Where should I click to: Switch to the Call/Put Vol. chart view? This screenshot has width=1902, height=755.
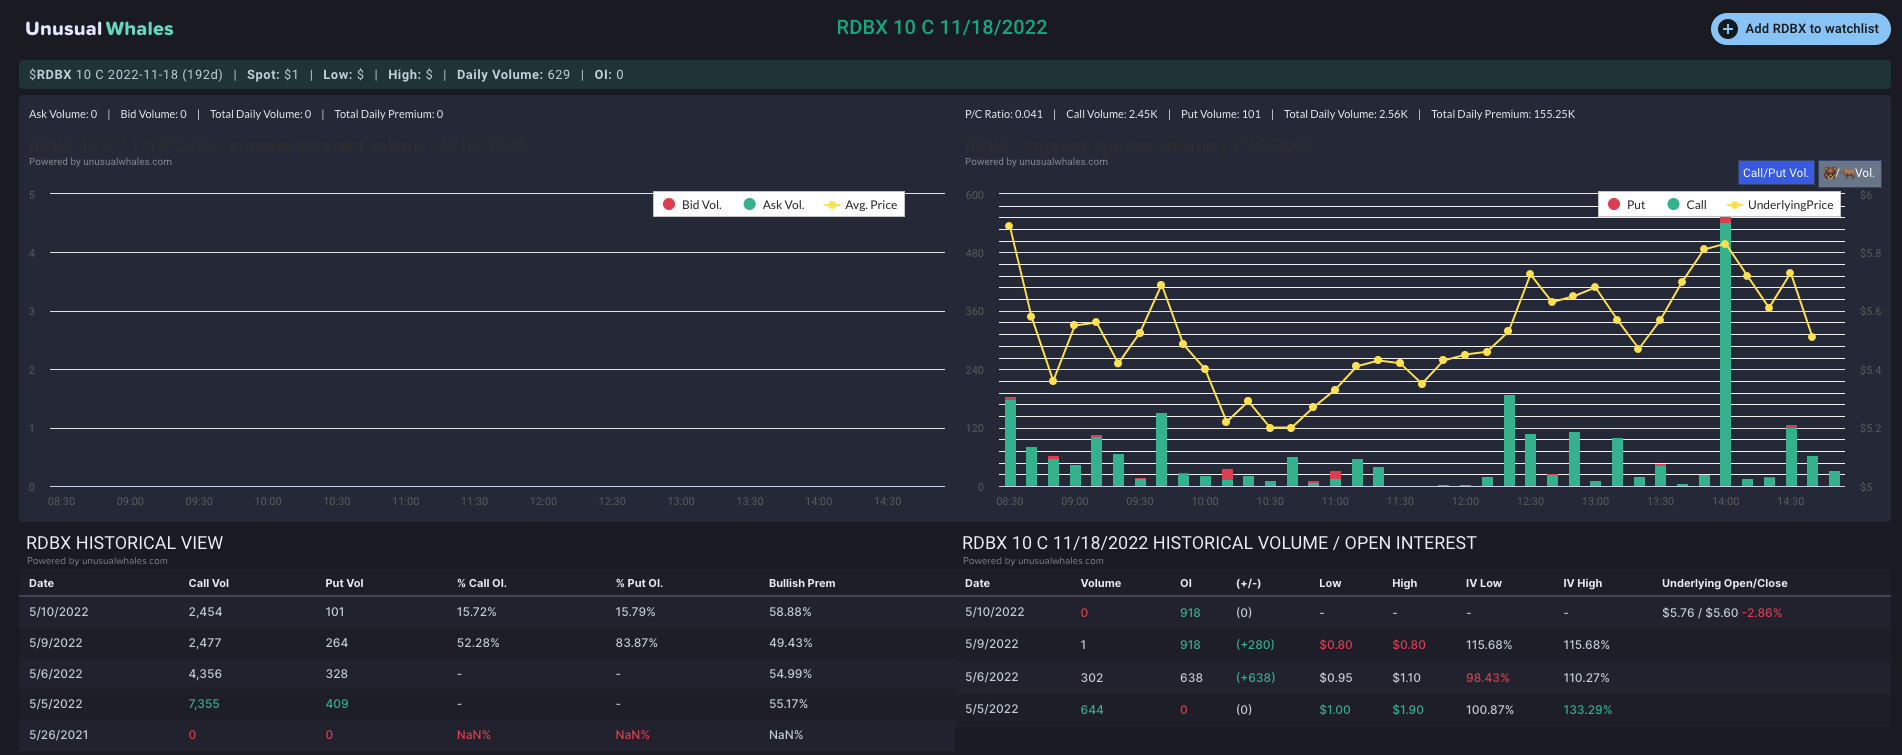point(1776,173)
